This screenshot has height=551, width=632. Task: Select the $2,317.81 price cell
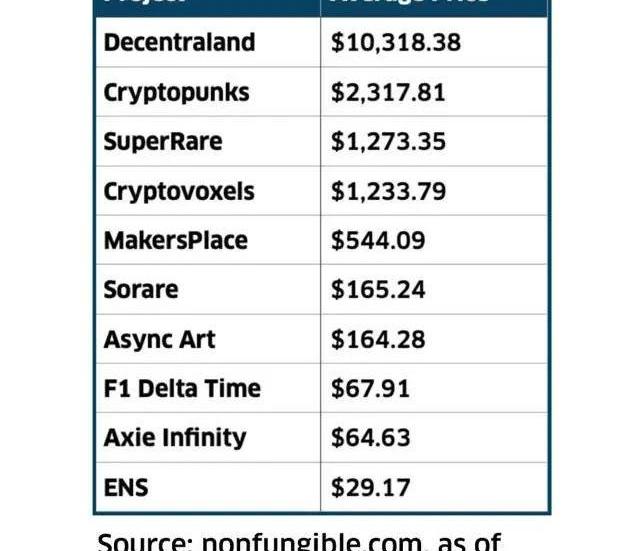434,92
